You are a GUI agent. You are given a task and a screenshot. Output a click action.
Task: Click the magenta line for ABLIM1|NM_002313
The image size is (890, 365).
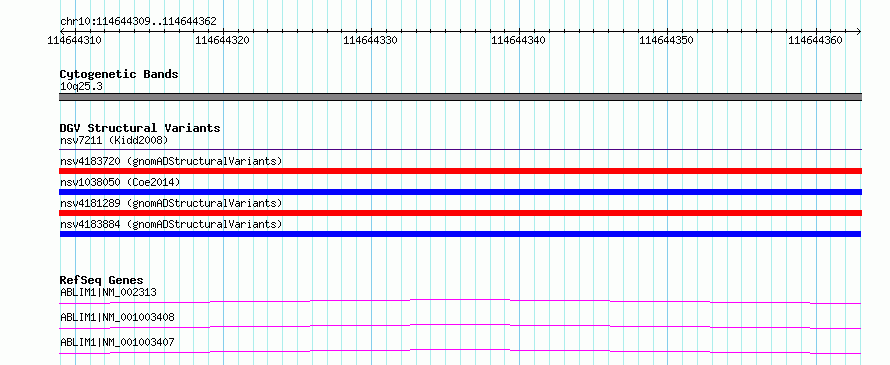coord(460,301)
